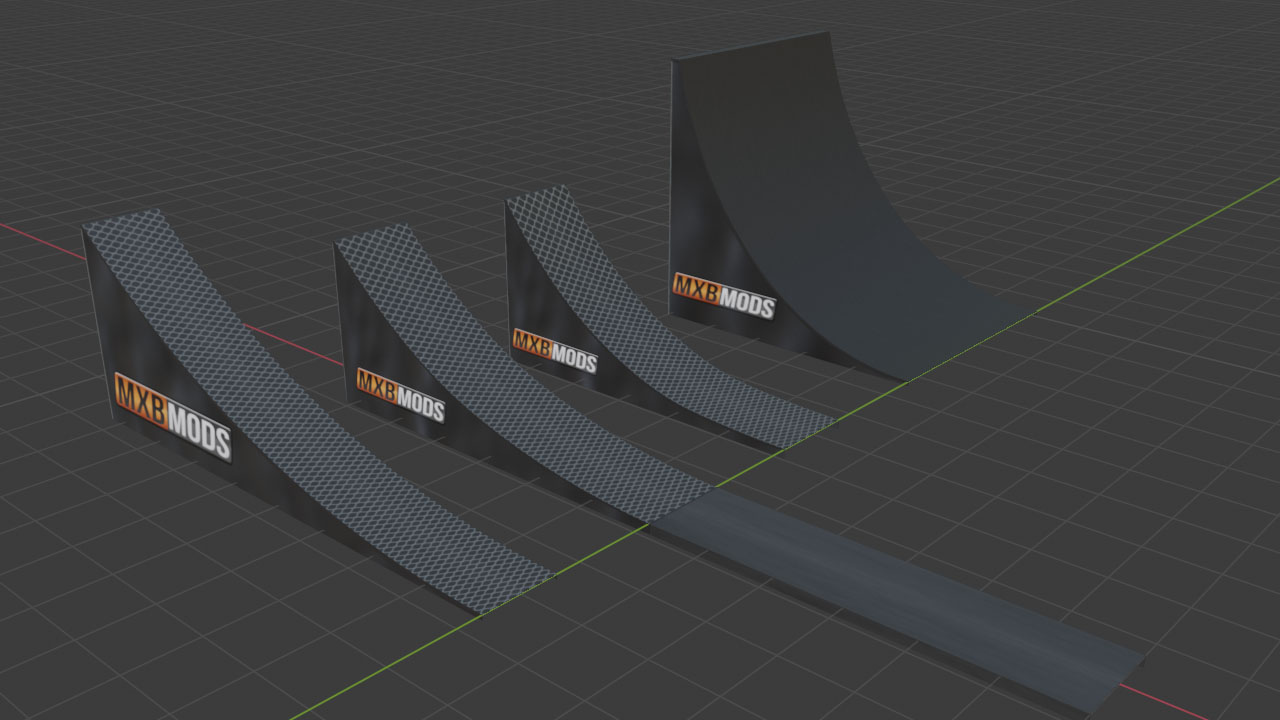Click the MXB MODS logo on the tallest ramp
The image size is (1280, 720).
[x=723, y=295]
